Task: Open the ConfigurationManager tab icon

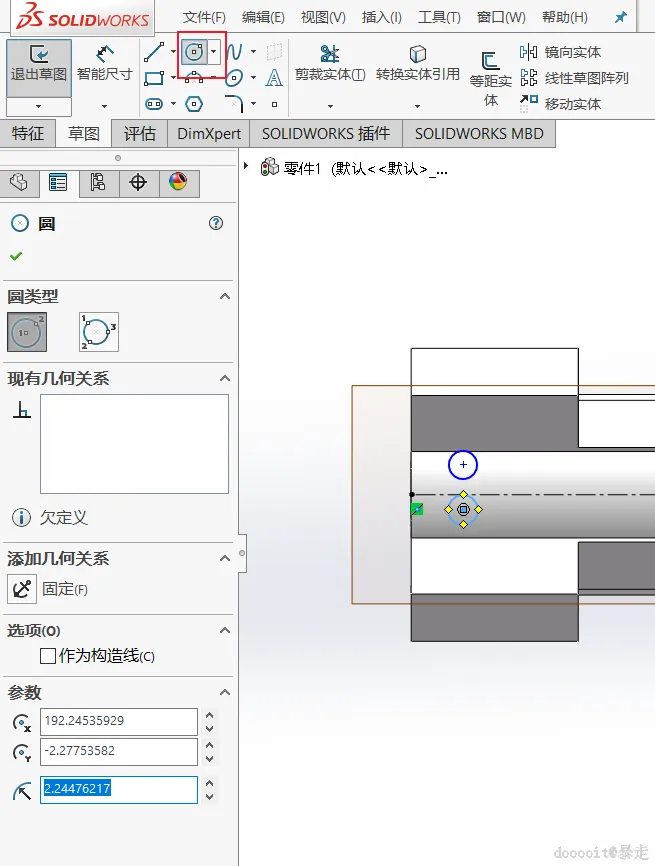Action: pyautogui.click(x=98, y=183)
